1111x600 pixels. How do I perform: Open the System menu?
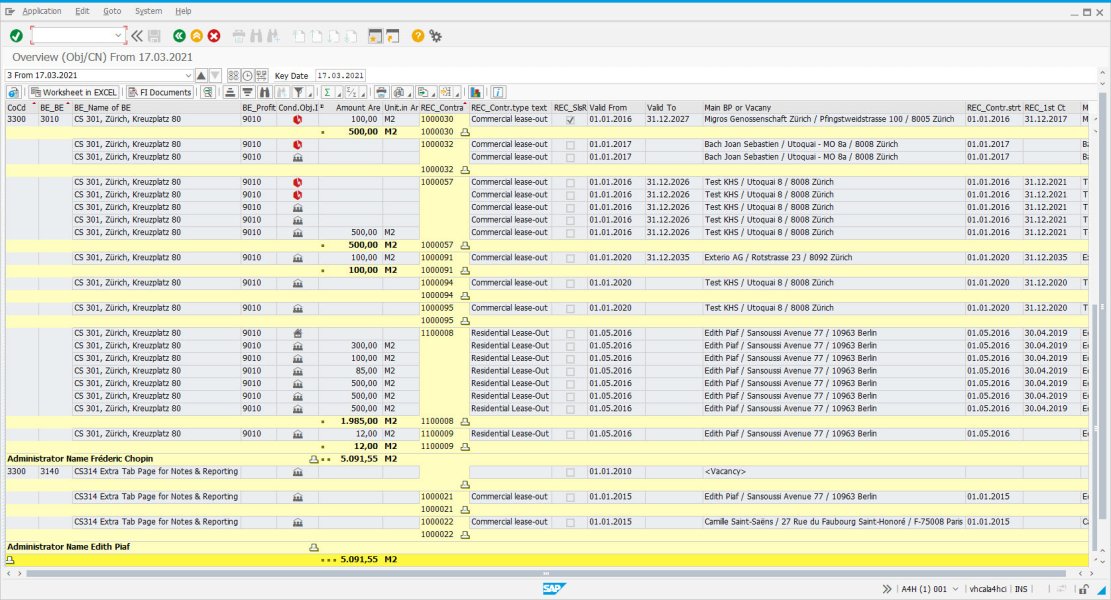tap(148, 11)
